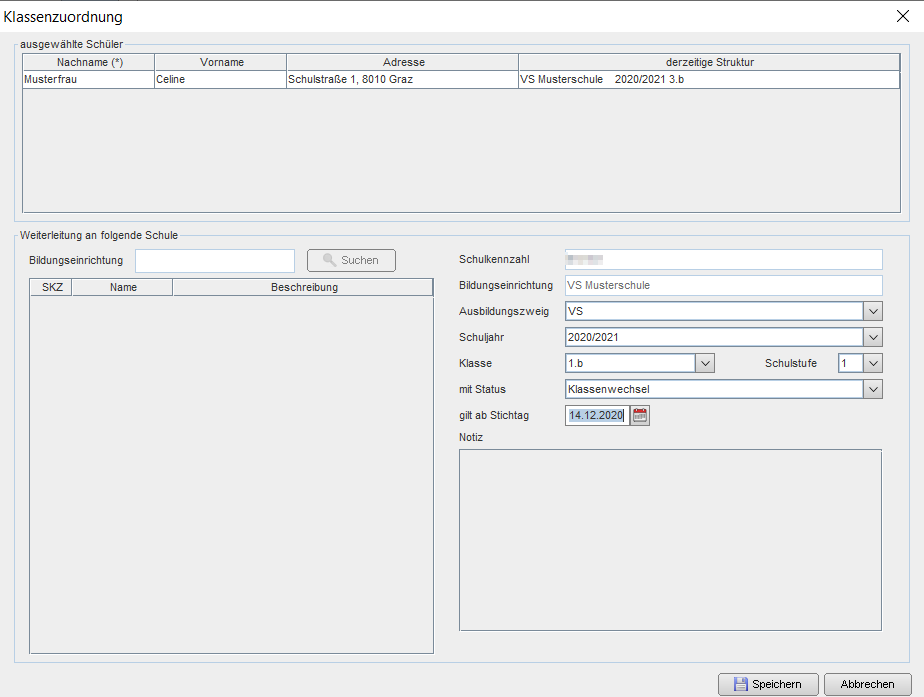Click the Speichern button
The height and width of the screenshot is (697, 924).
[x=767, y=684]
